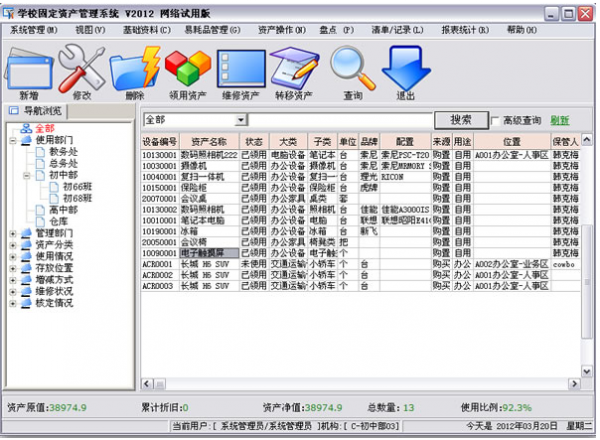Open 转移资产 notepad pencil icon
The height and width of the screenshot is (440, 600).
[294, 68]
